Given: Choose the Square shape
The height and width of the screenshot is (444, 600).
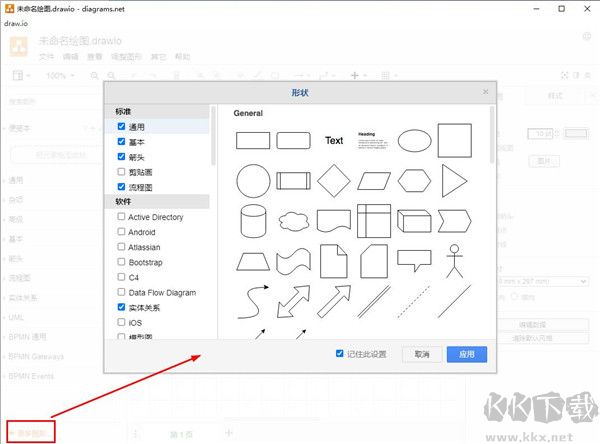Looking at the screenshot, I should [455, 140].
